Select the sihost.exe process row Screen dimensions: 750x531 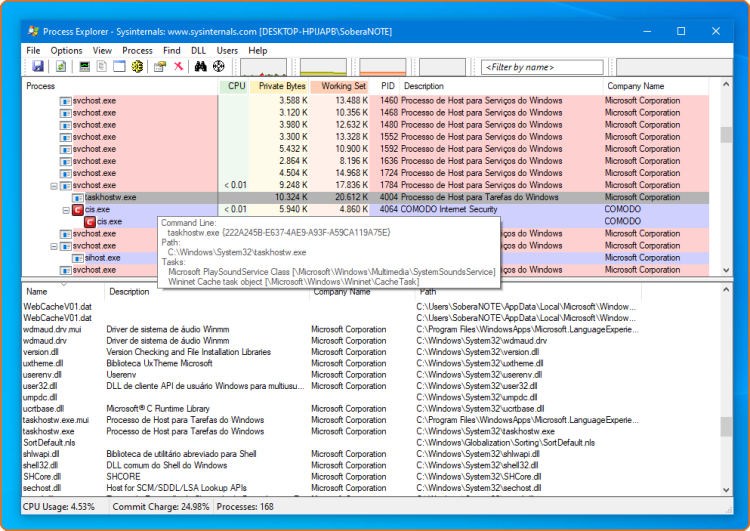365,258
